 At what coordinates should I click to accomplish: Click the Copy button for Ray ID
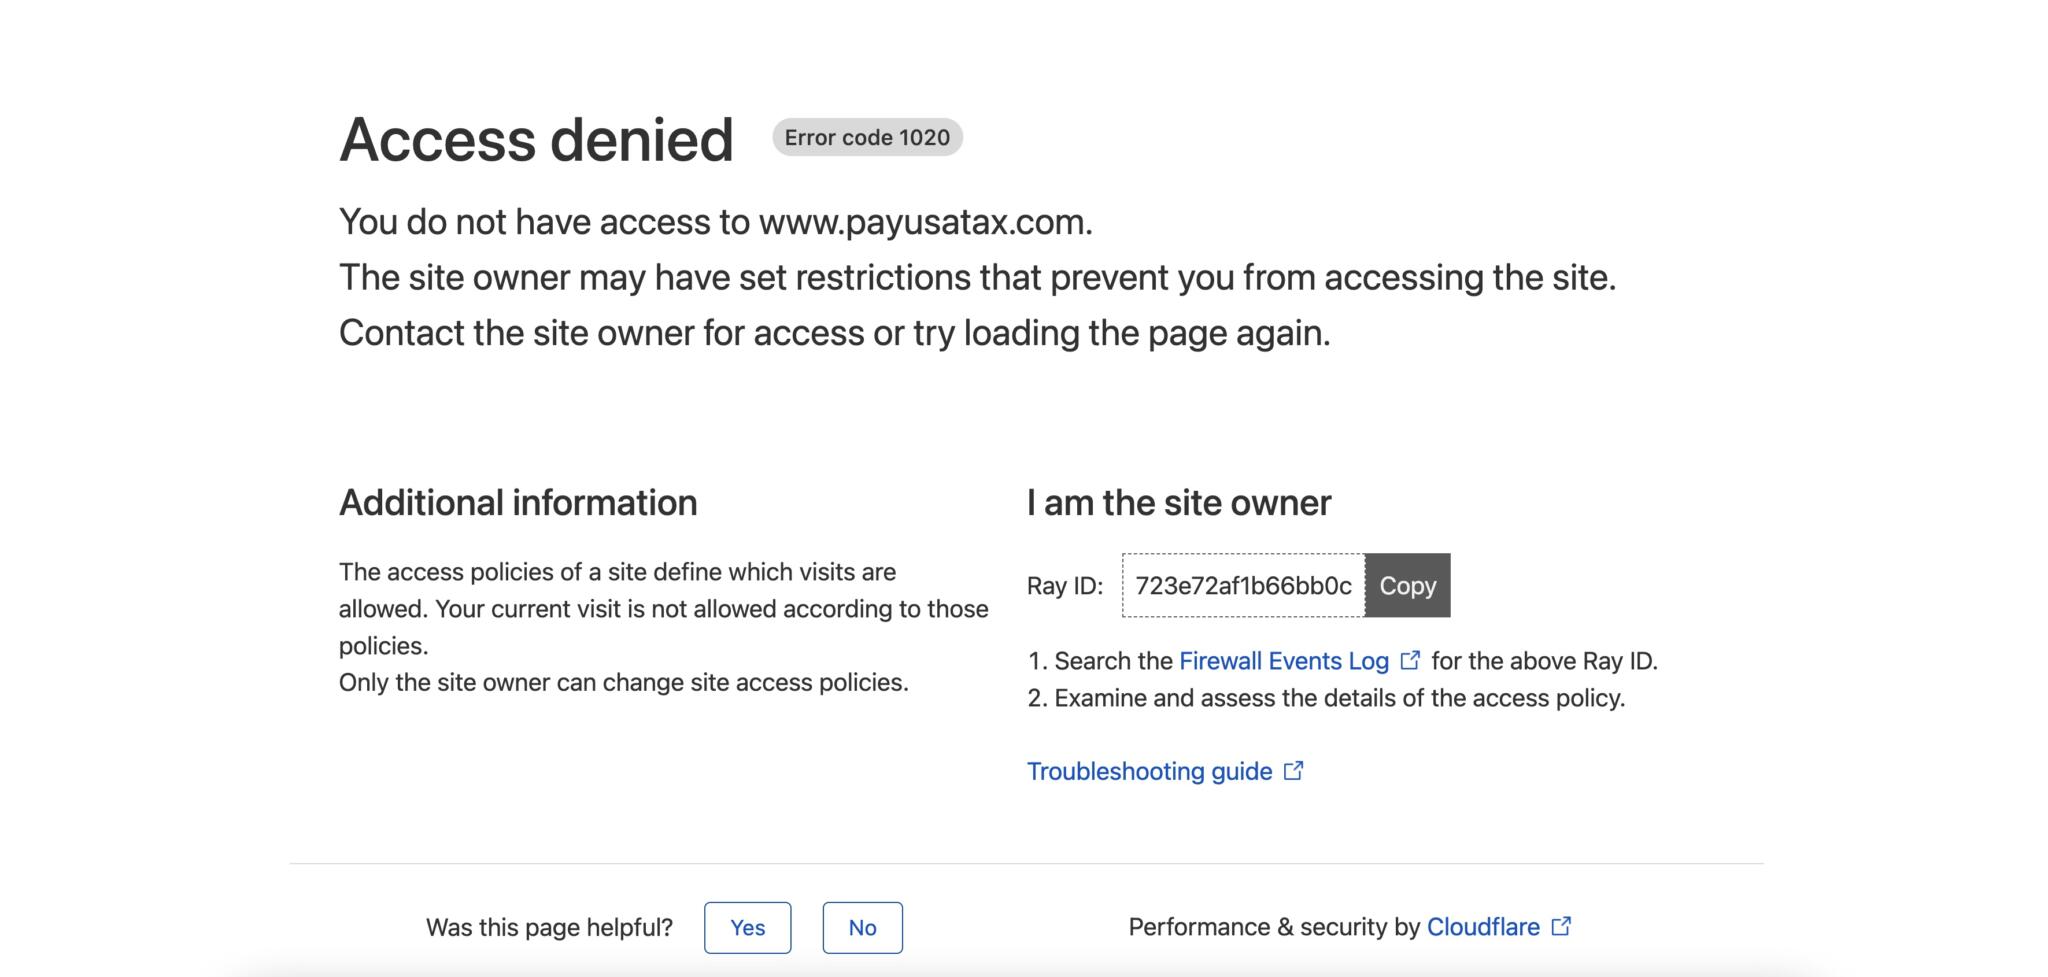(1407, 586)
